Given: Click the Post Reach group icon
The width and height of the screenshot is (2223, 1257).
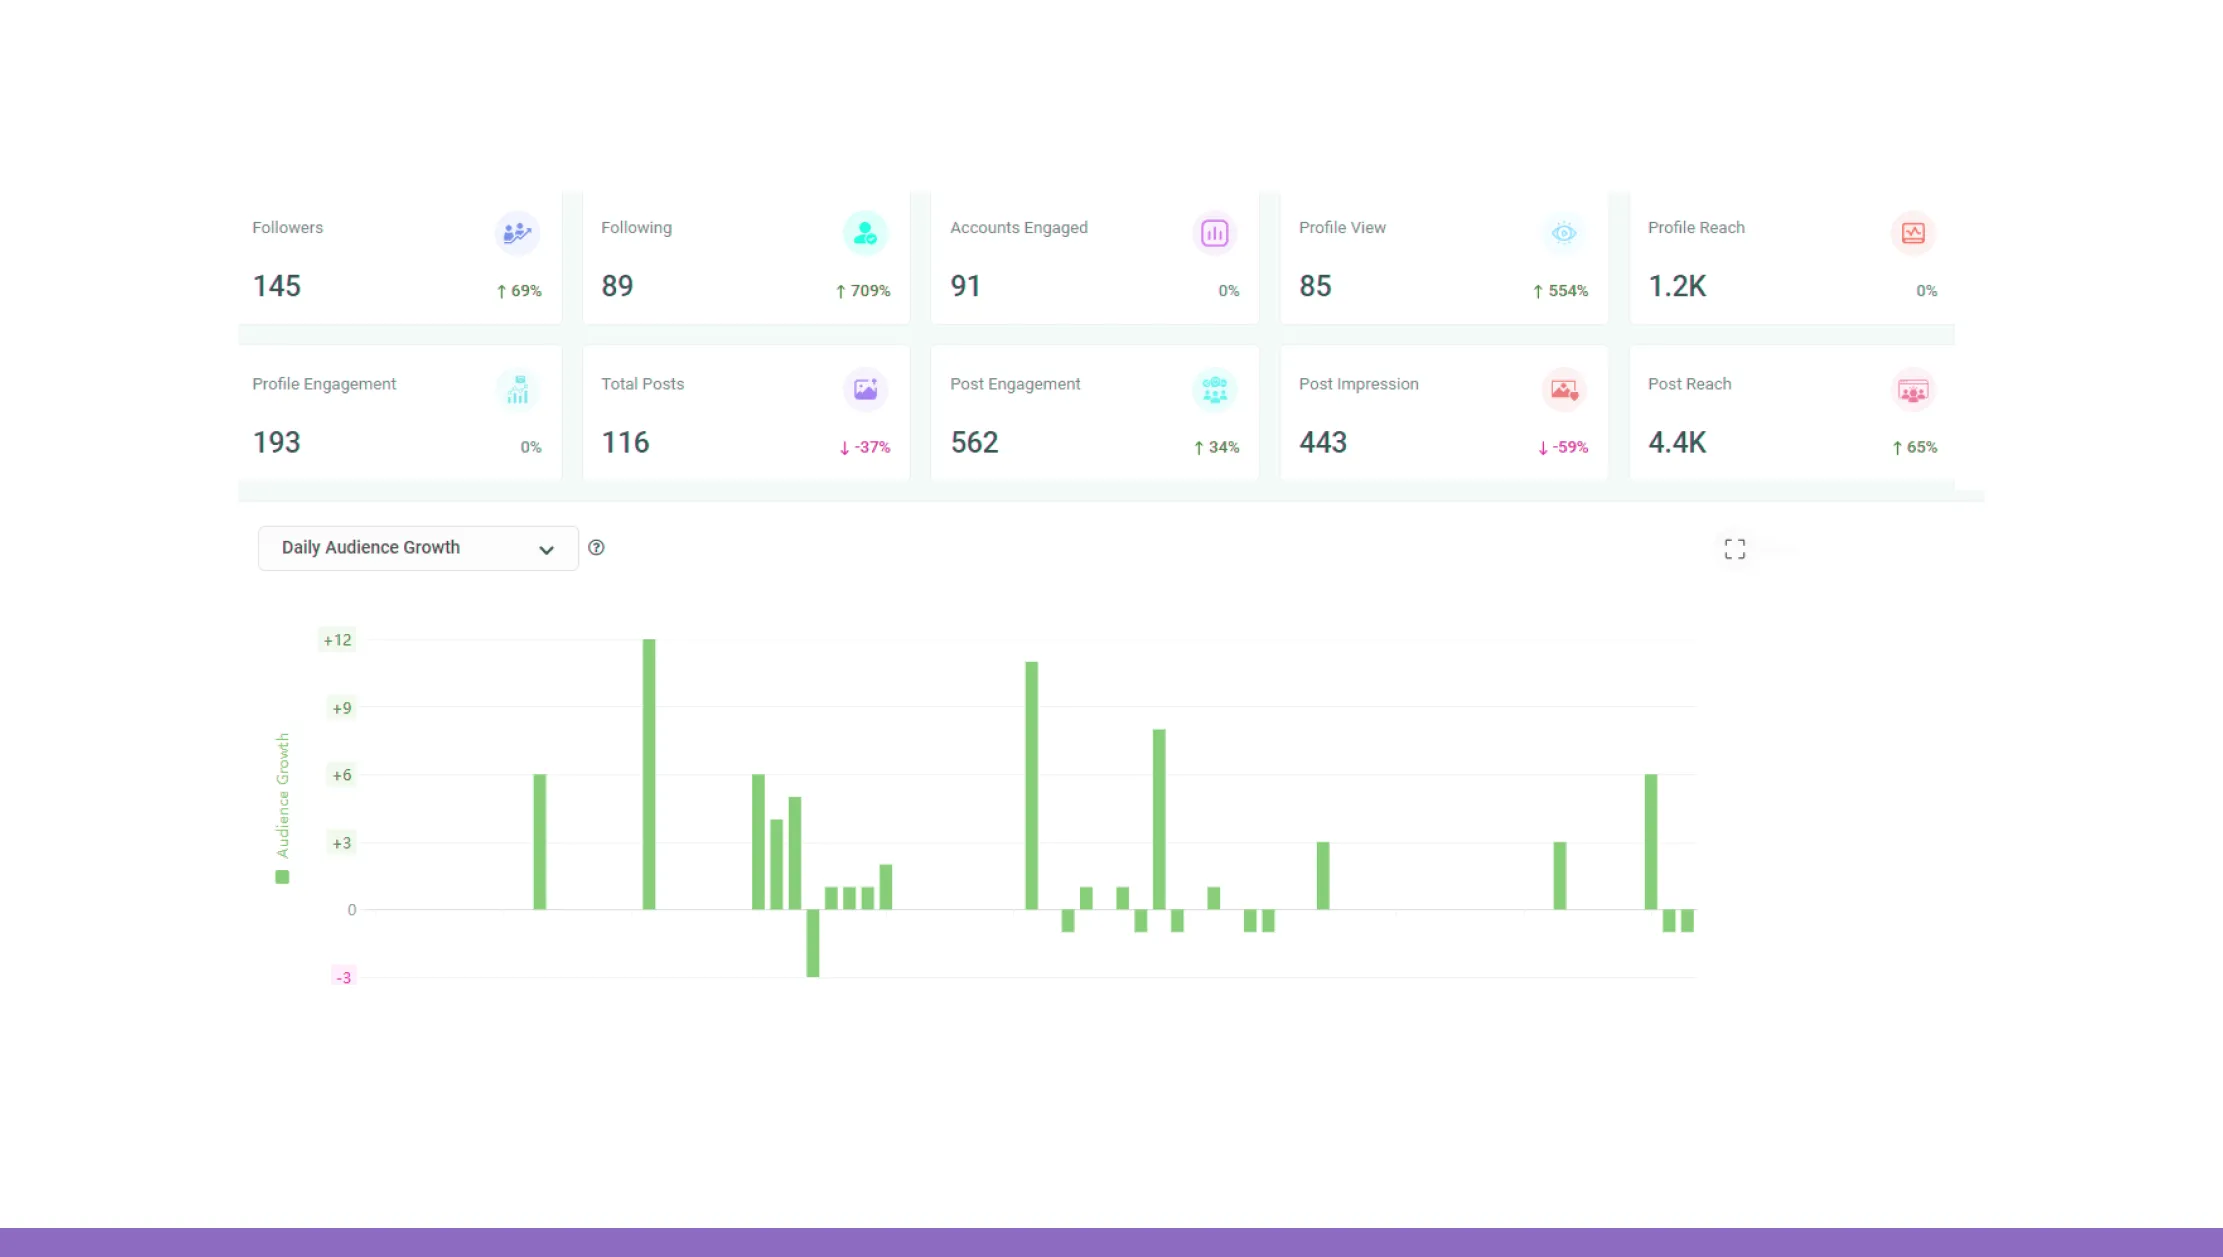Looking at the screenshot, I should coord(1912,390).
